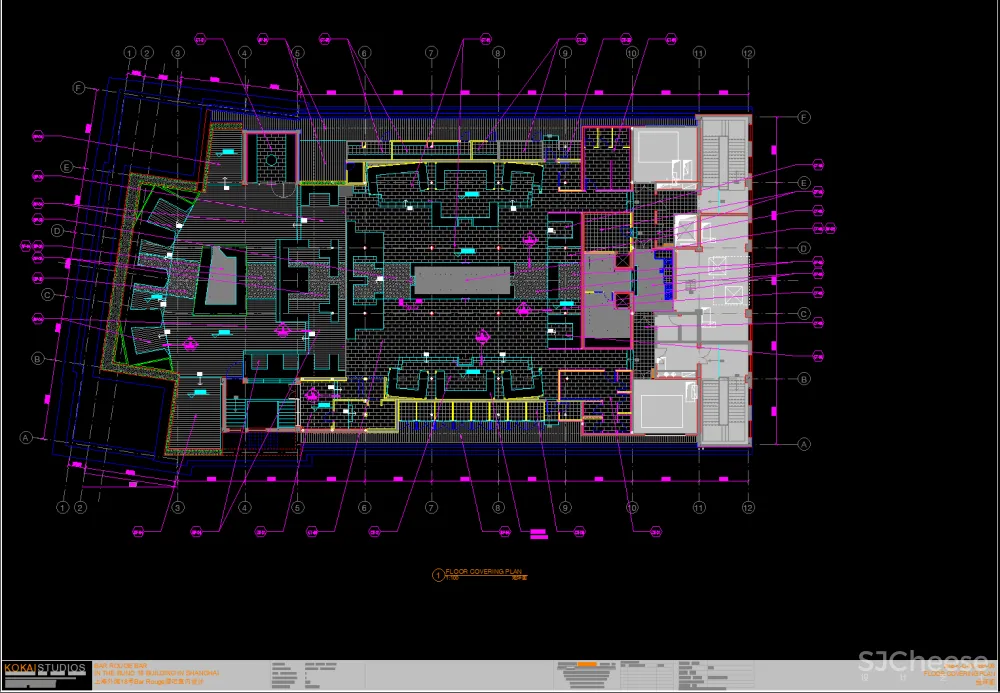Click grid bubble F on the left side

(x=78, y=88)
